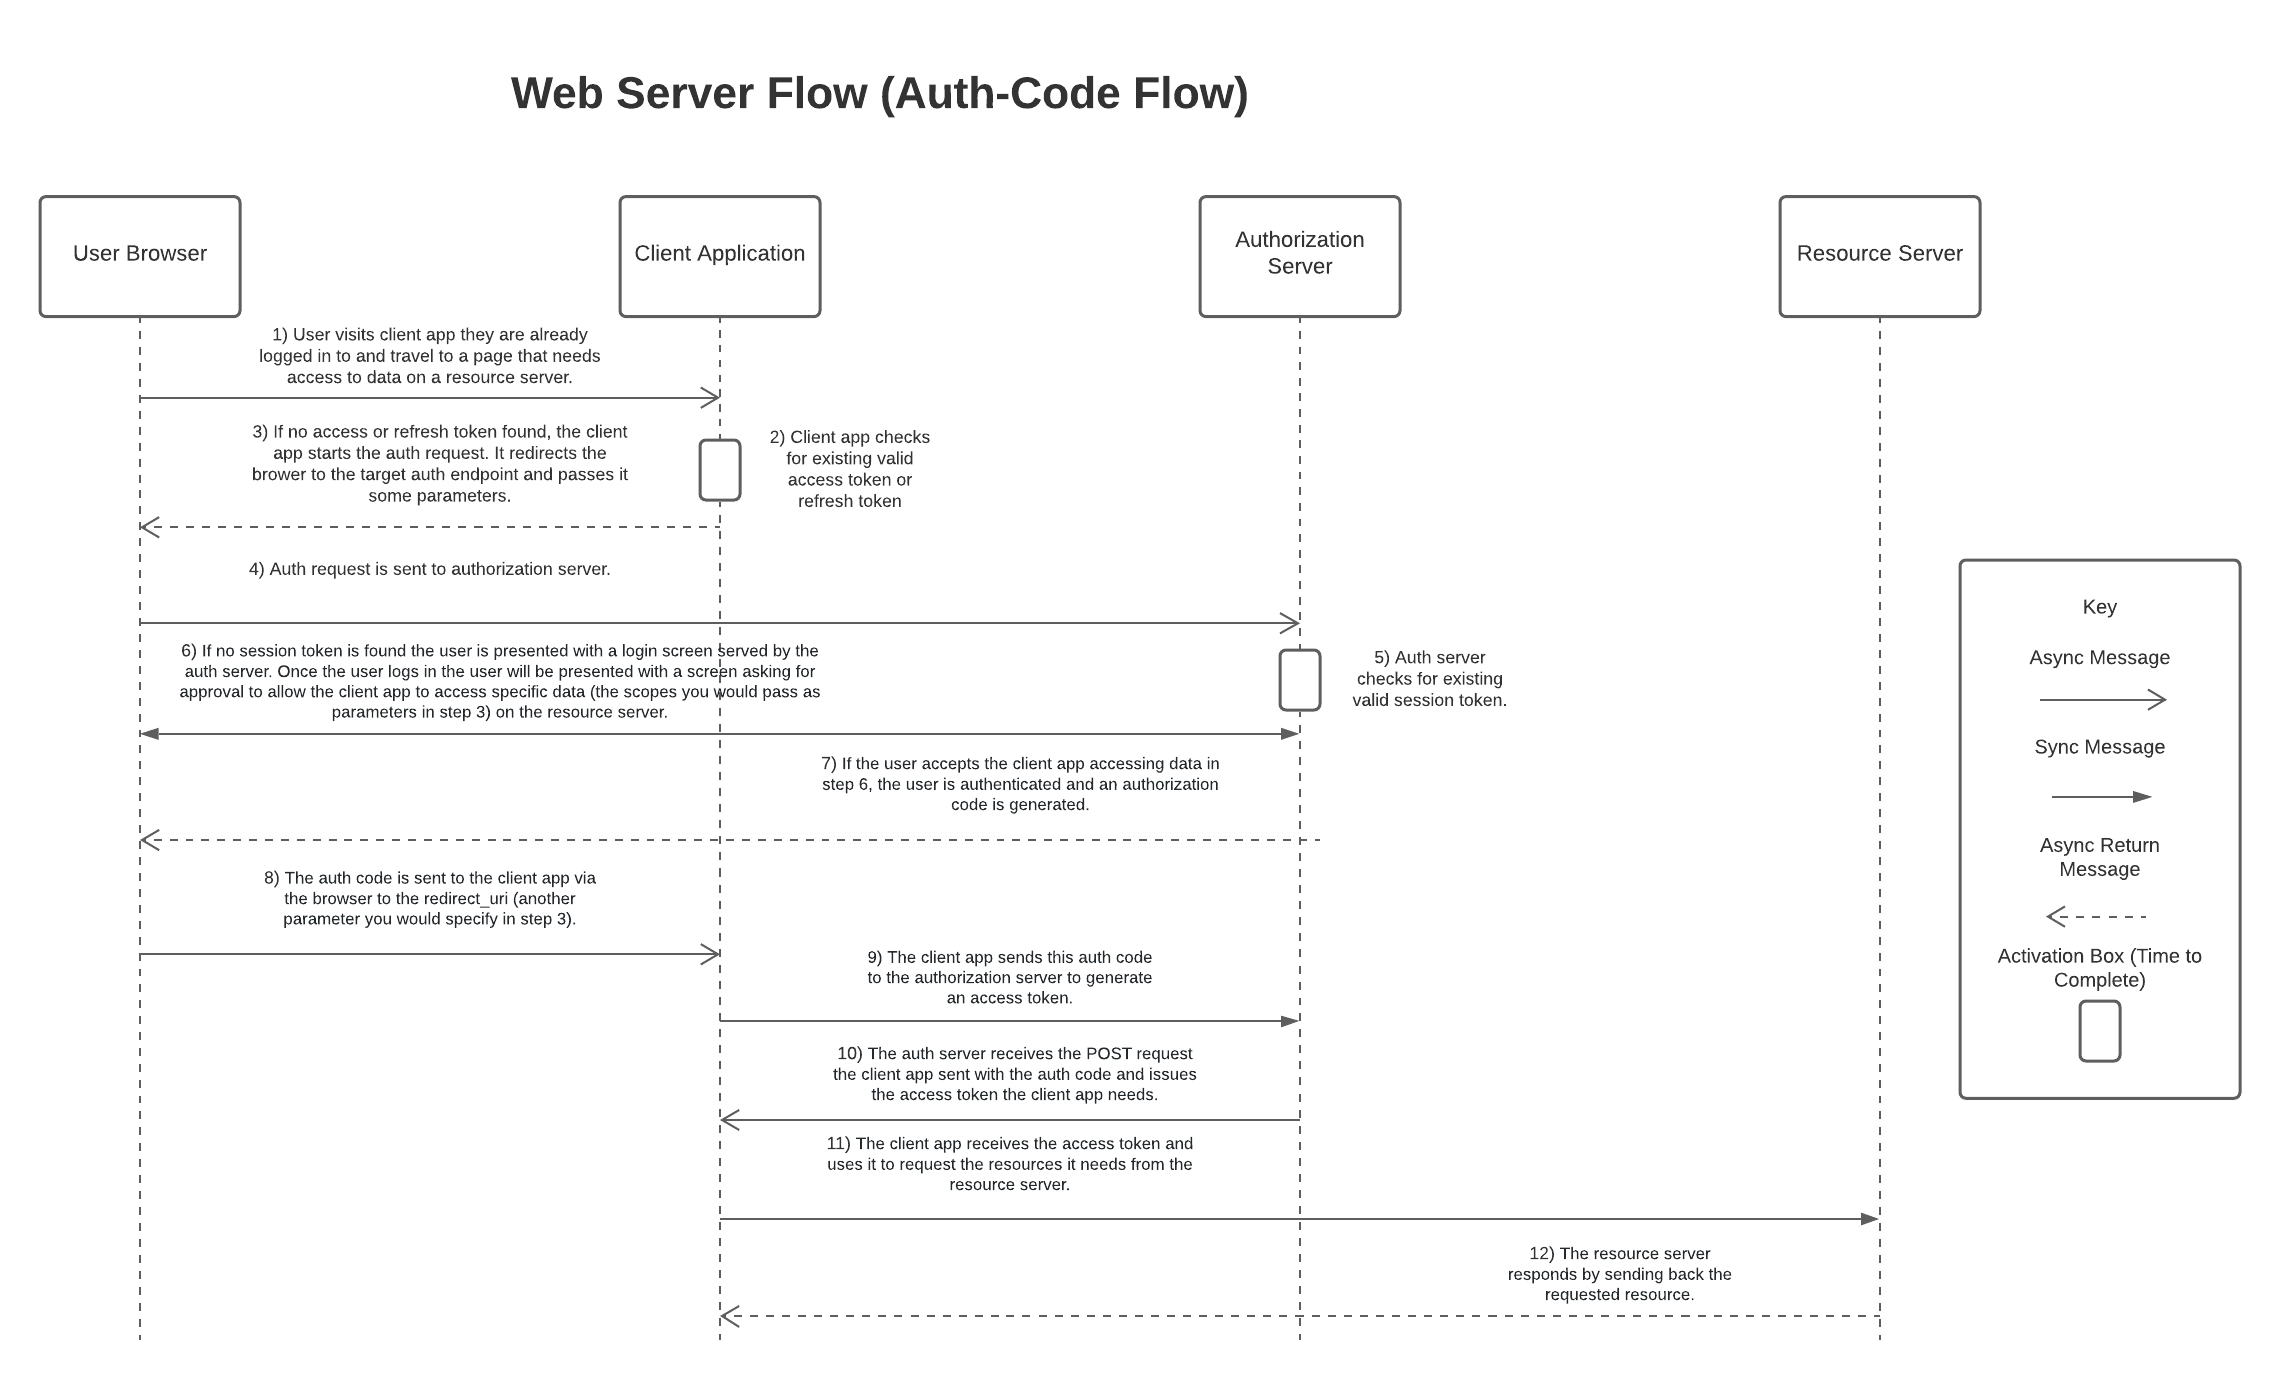The width and height of the screenshot is (2280, 1380).
Task: Select the 'Web Server Flow (Auth-Code Flow)' title
Action: click(x=879, y=94)
